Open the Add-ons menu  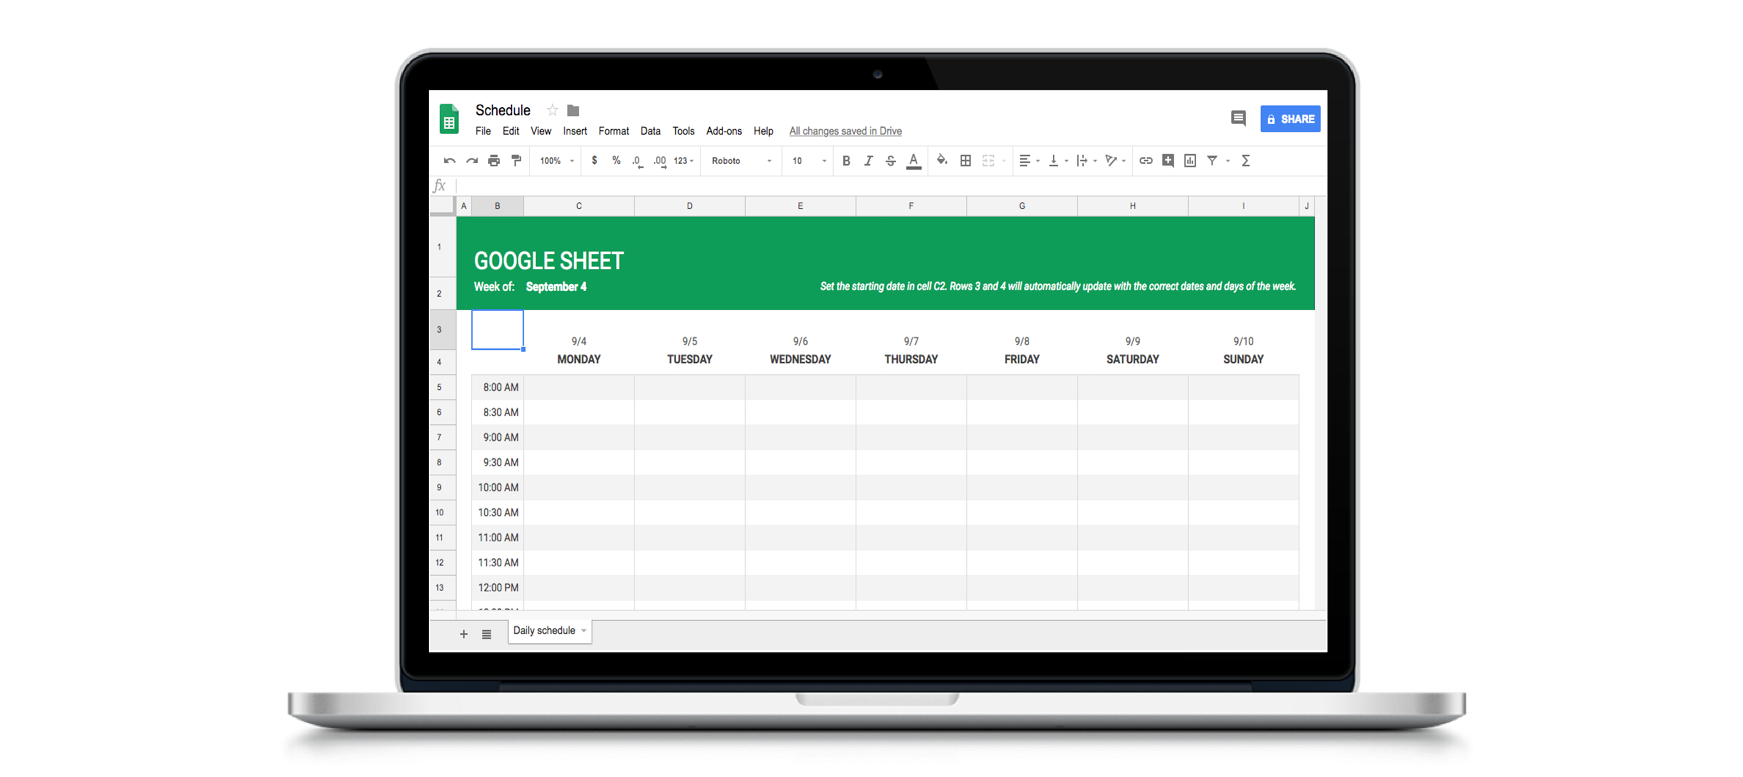click(x=724, y=131)
